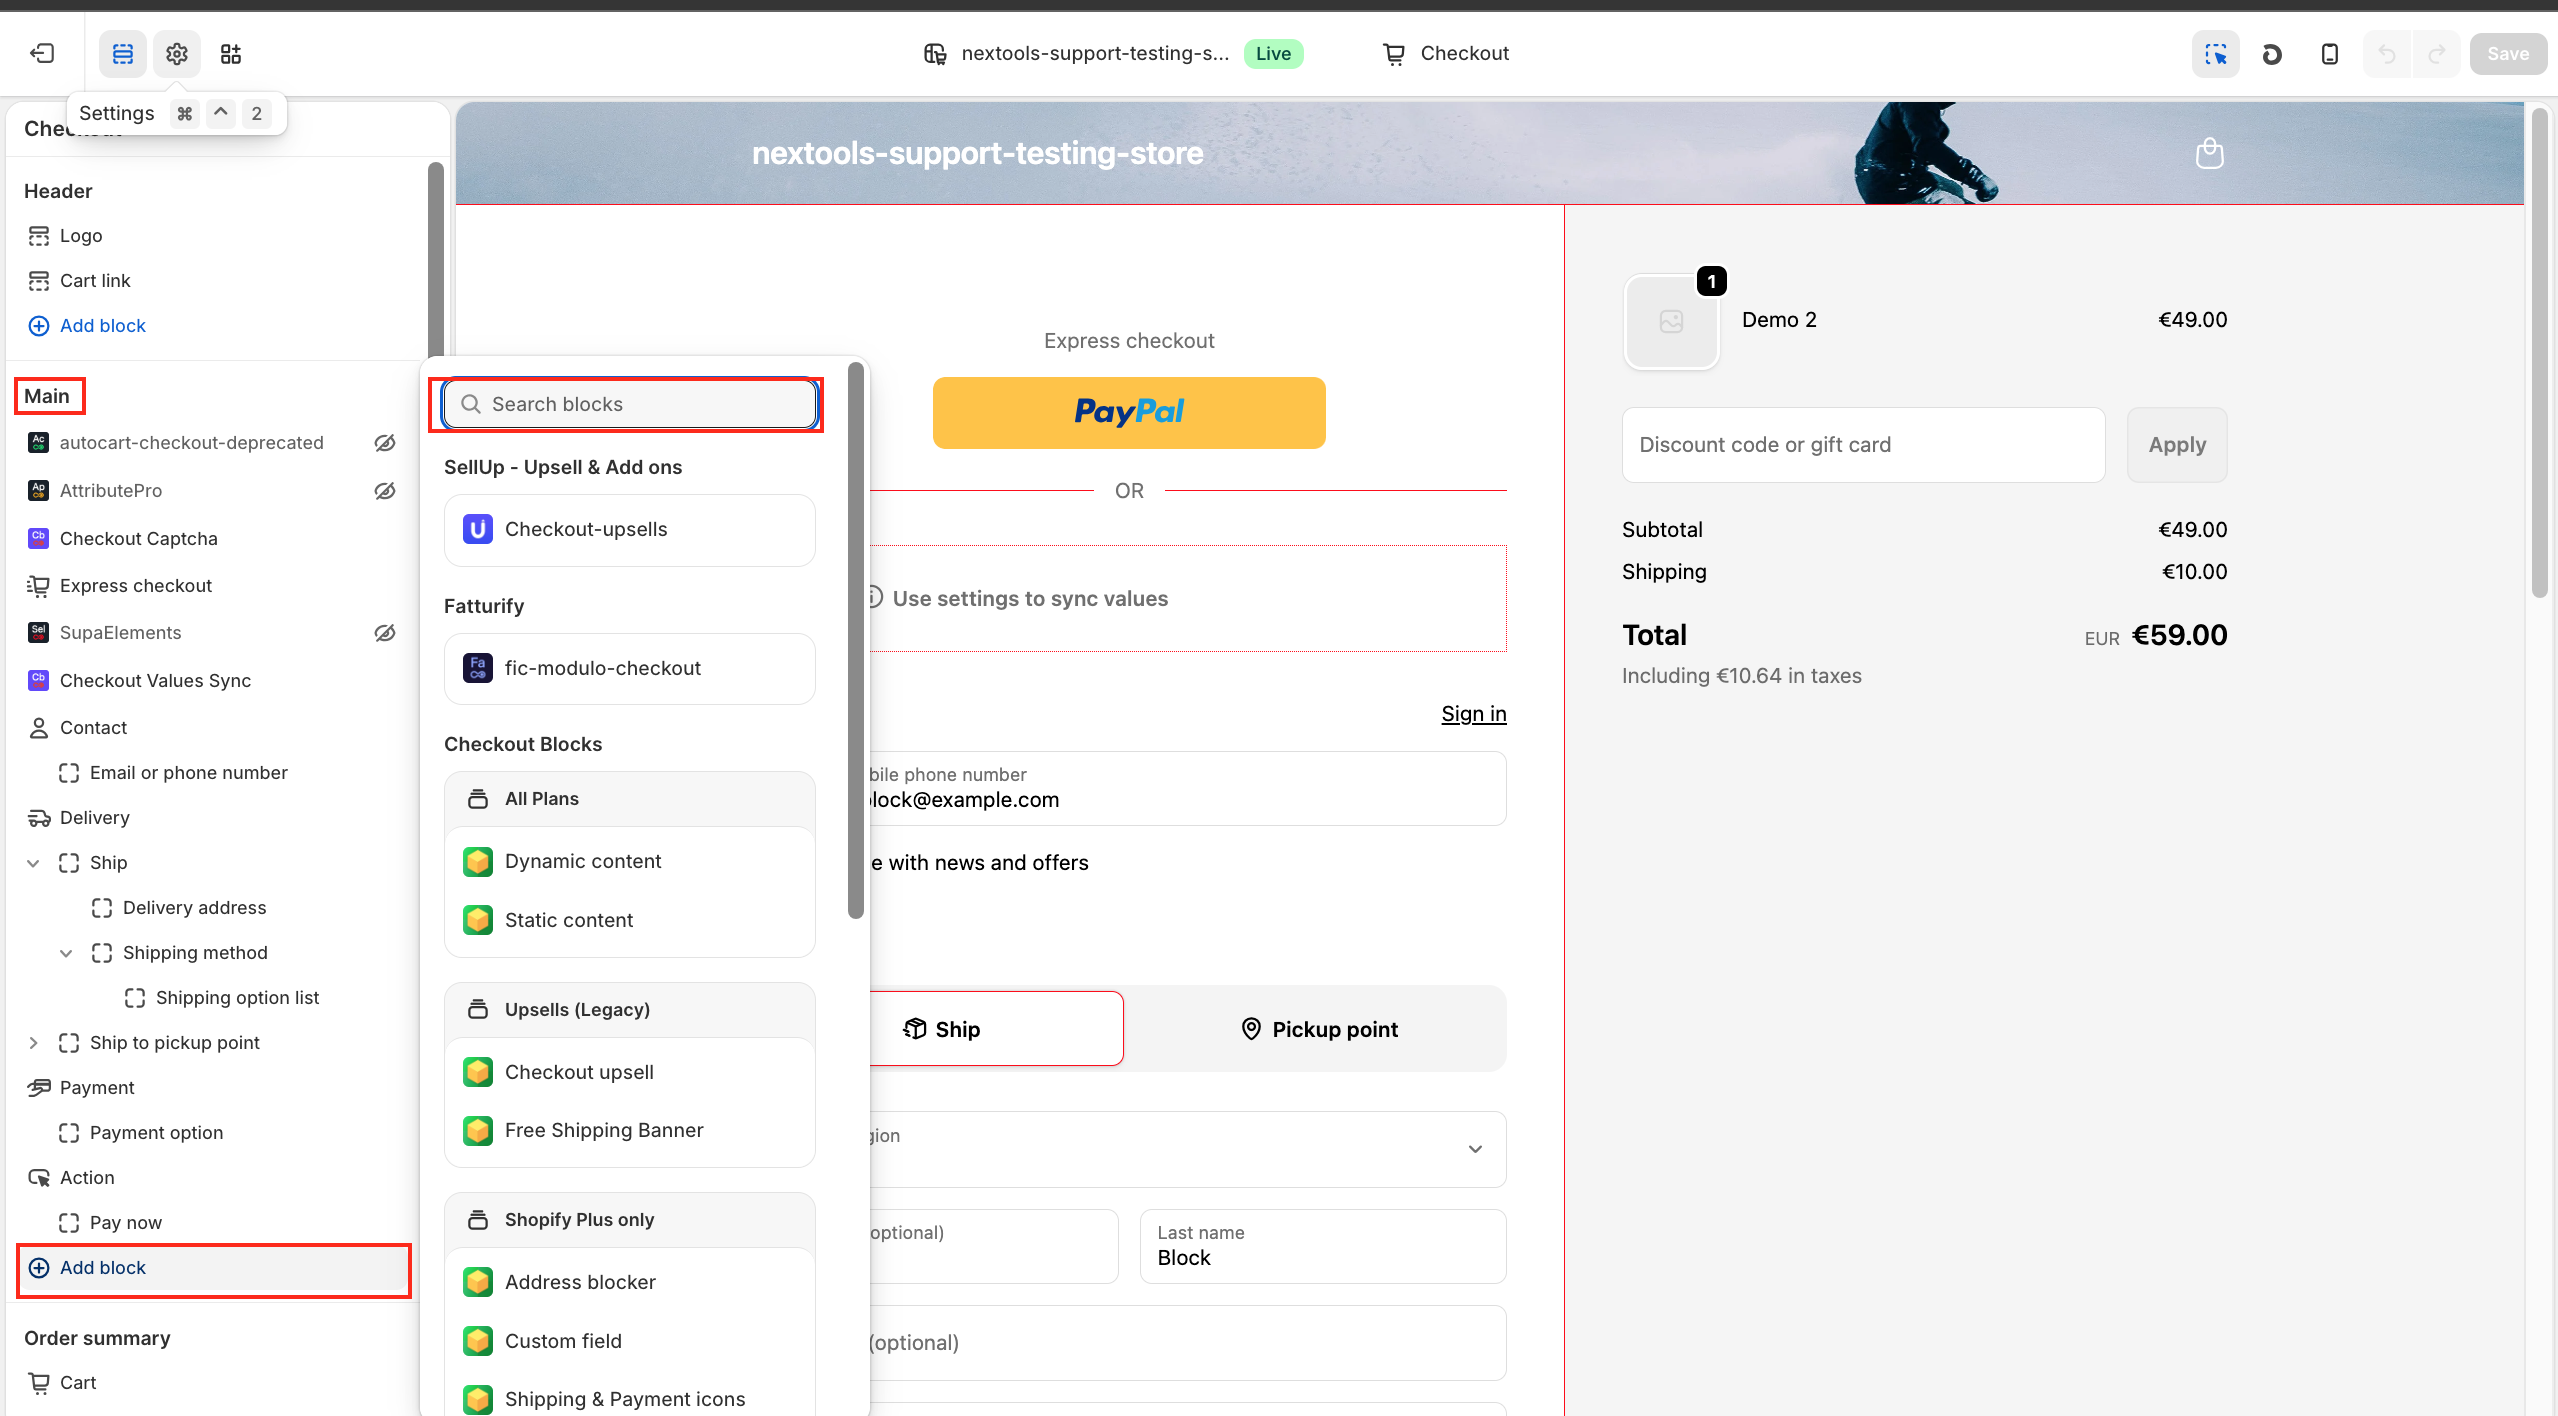Open the Apps grid icon
The image size is (2558, 1416).
[x=231, y=54]
